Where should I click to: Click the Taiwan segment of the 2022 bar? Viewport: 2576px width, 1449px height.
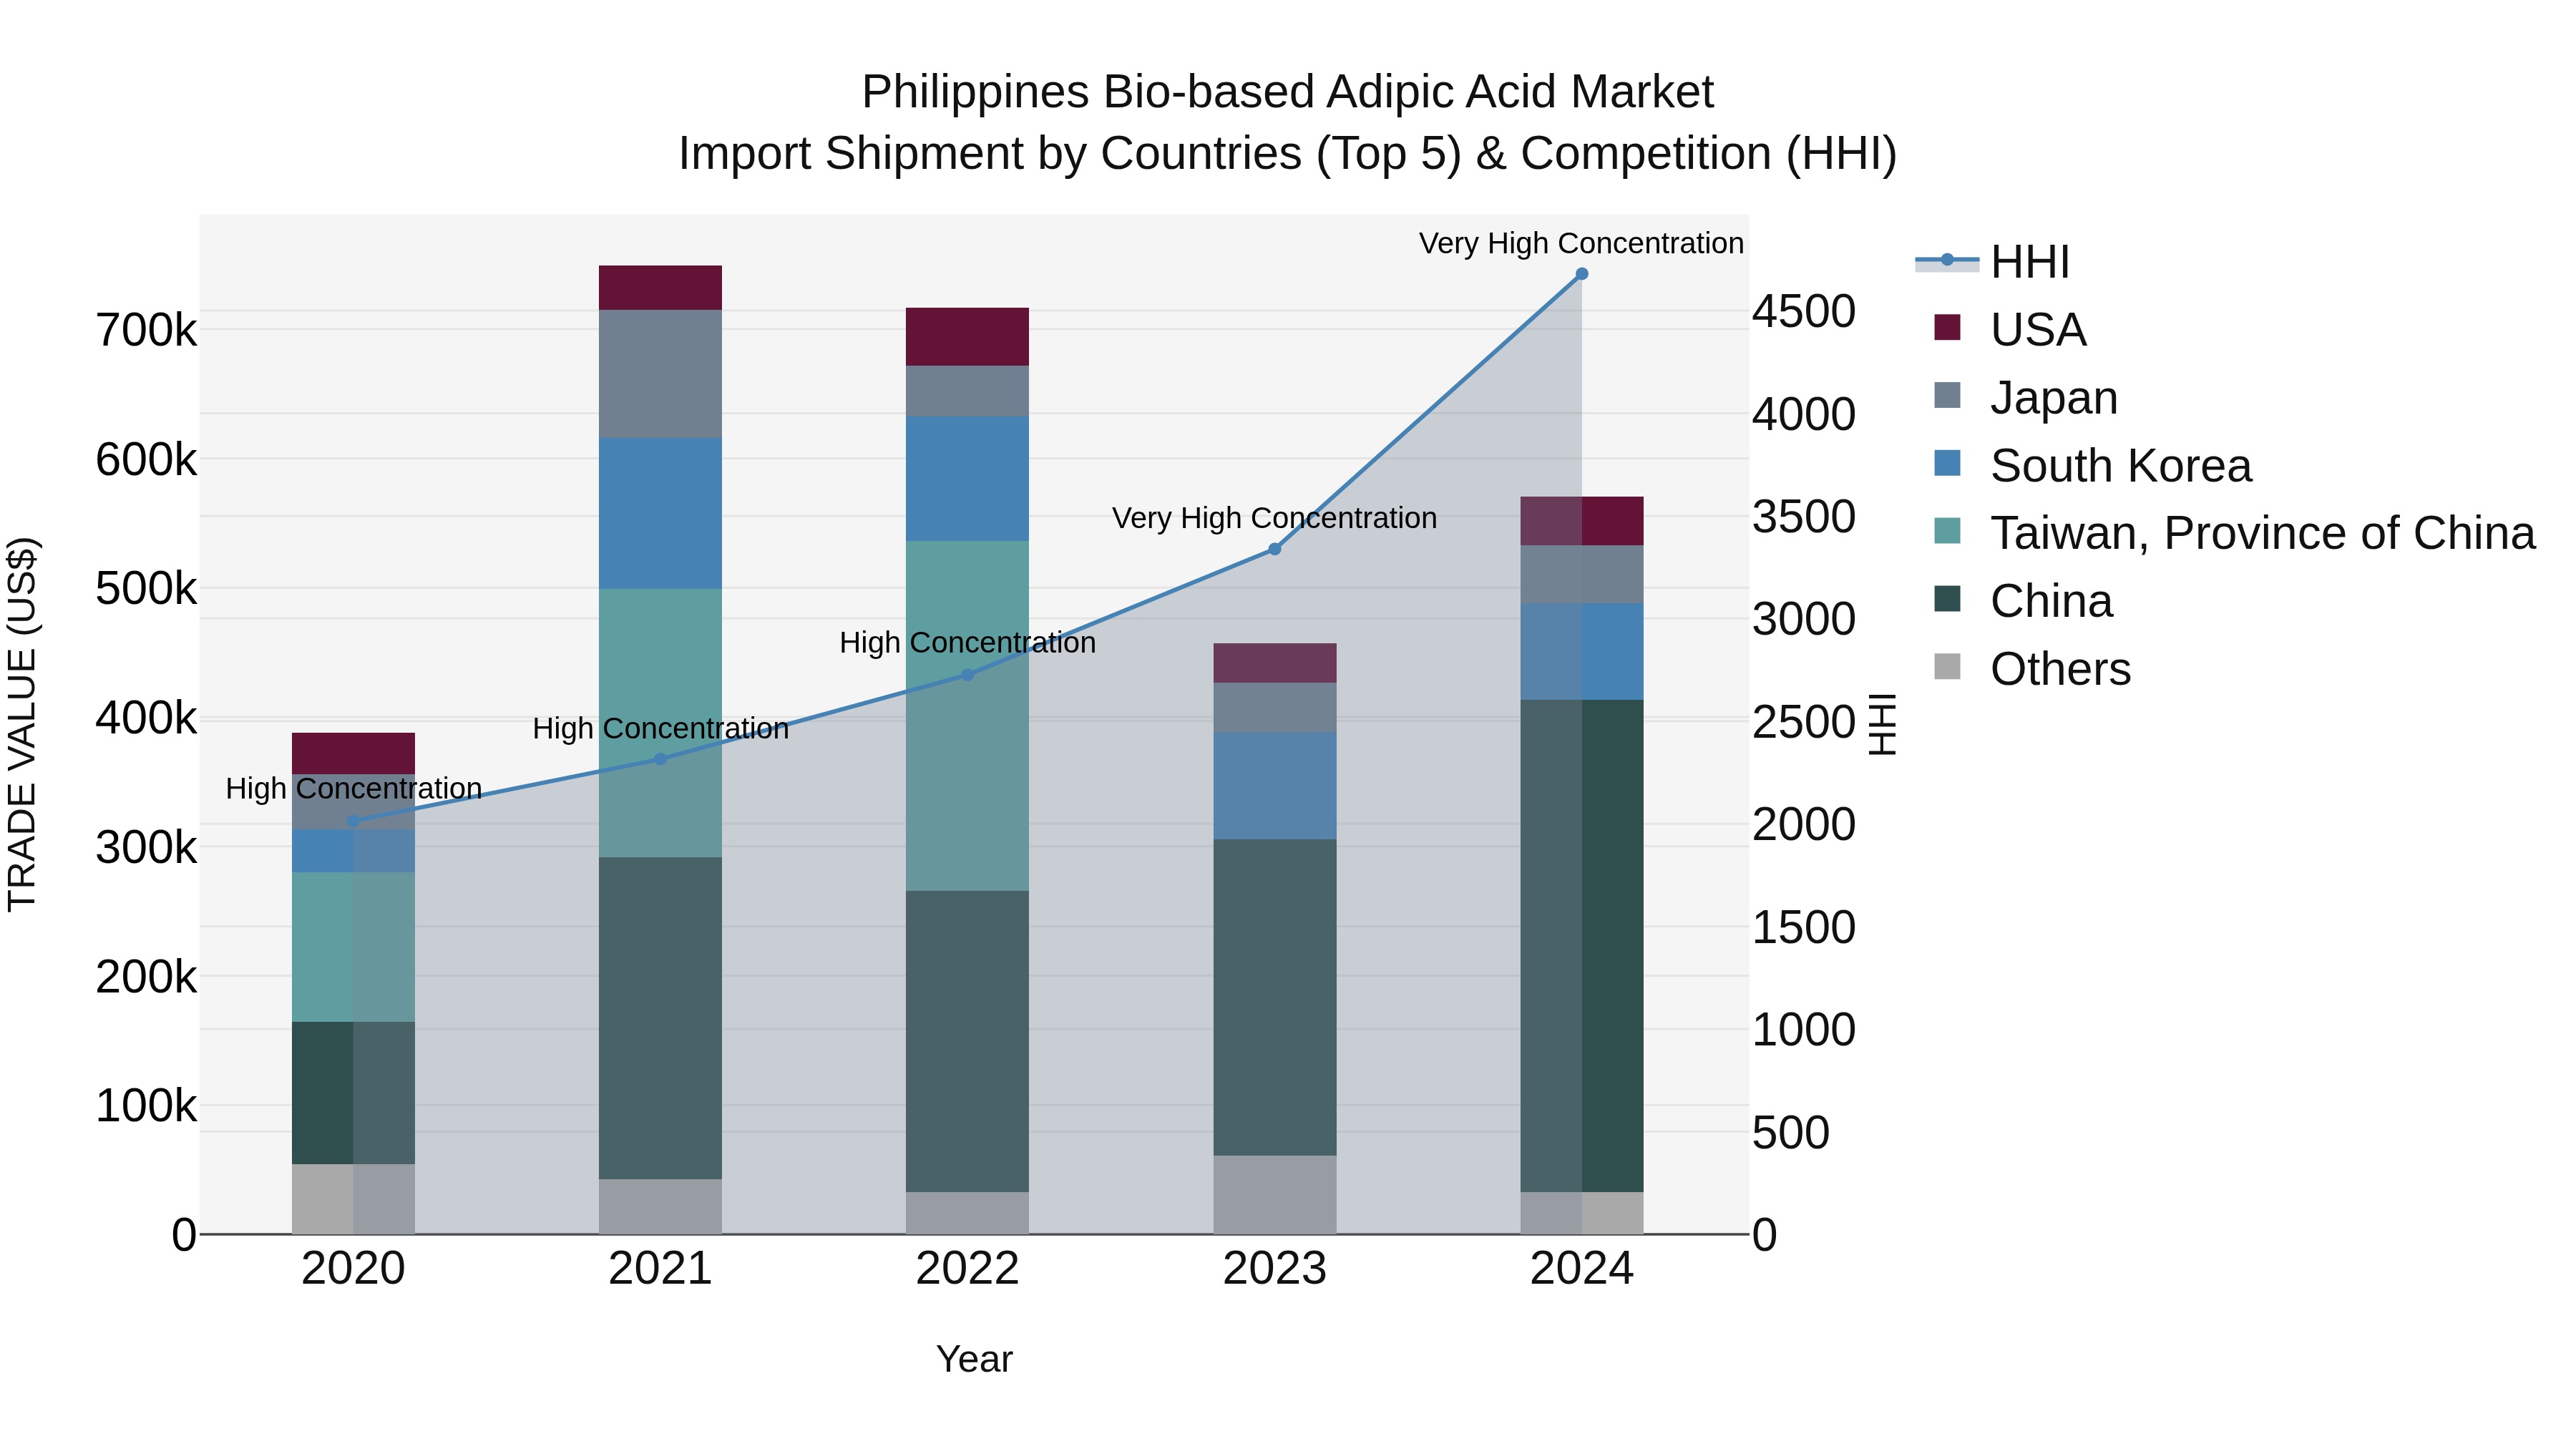pyautogui.click(x=967, y=716)
